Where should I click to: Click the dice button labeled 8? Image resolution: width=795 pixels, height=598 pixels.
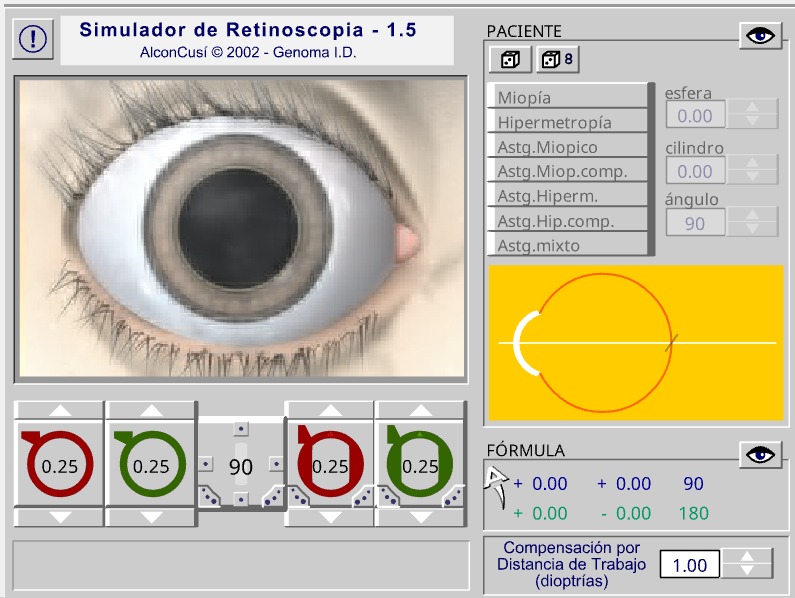pyautogui.click(x=556, y=60)
